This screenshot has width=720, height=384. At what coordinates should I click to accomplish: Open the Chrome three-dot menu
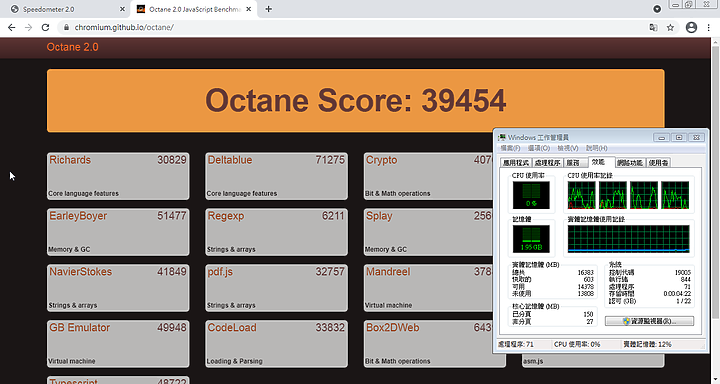709,28
